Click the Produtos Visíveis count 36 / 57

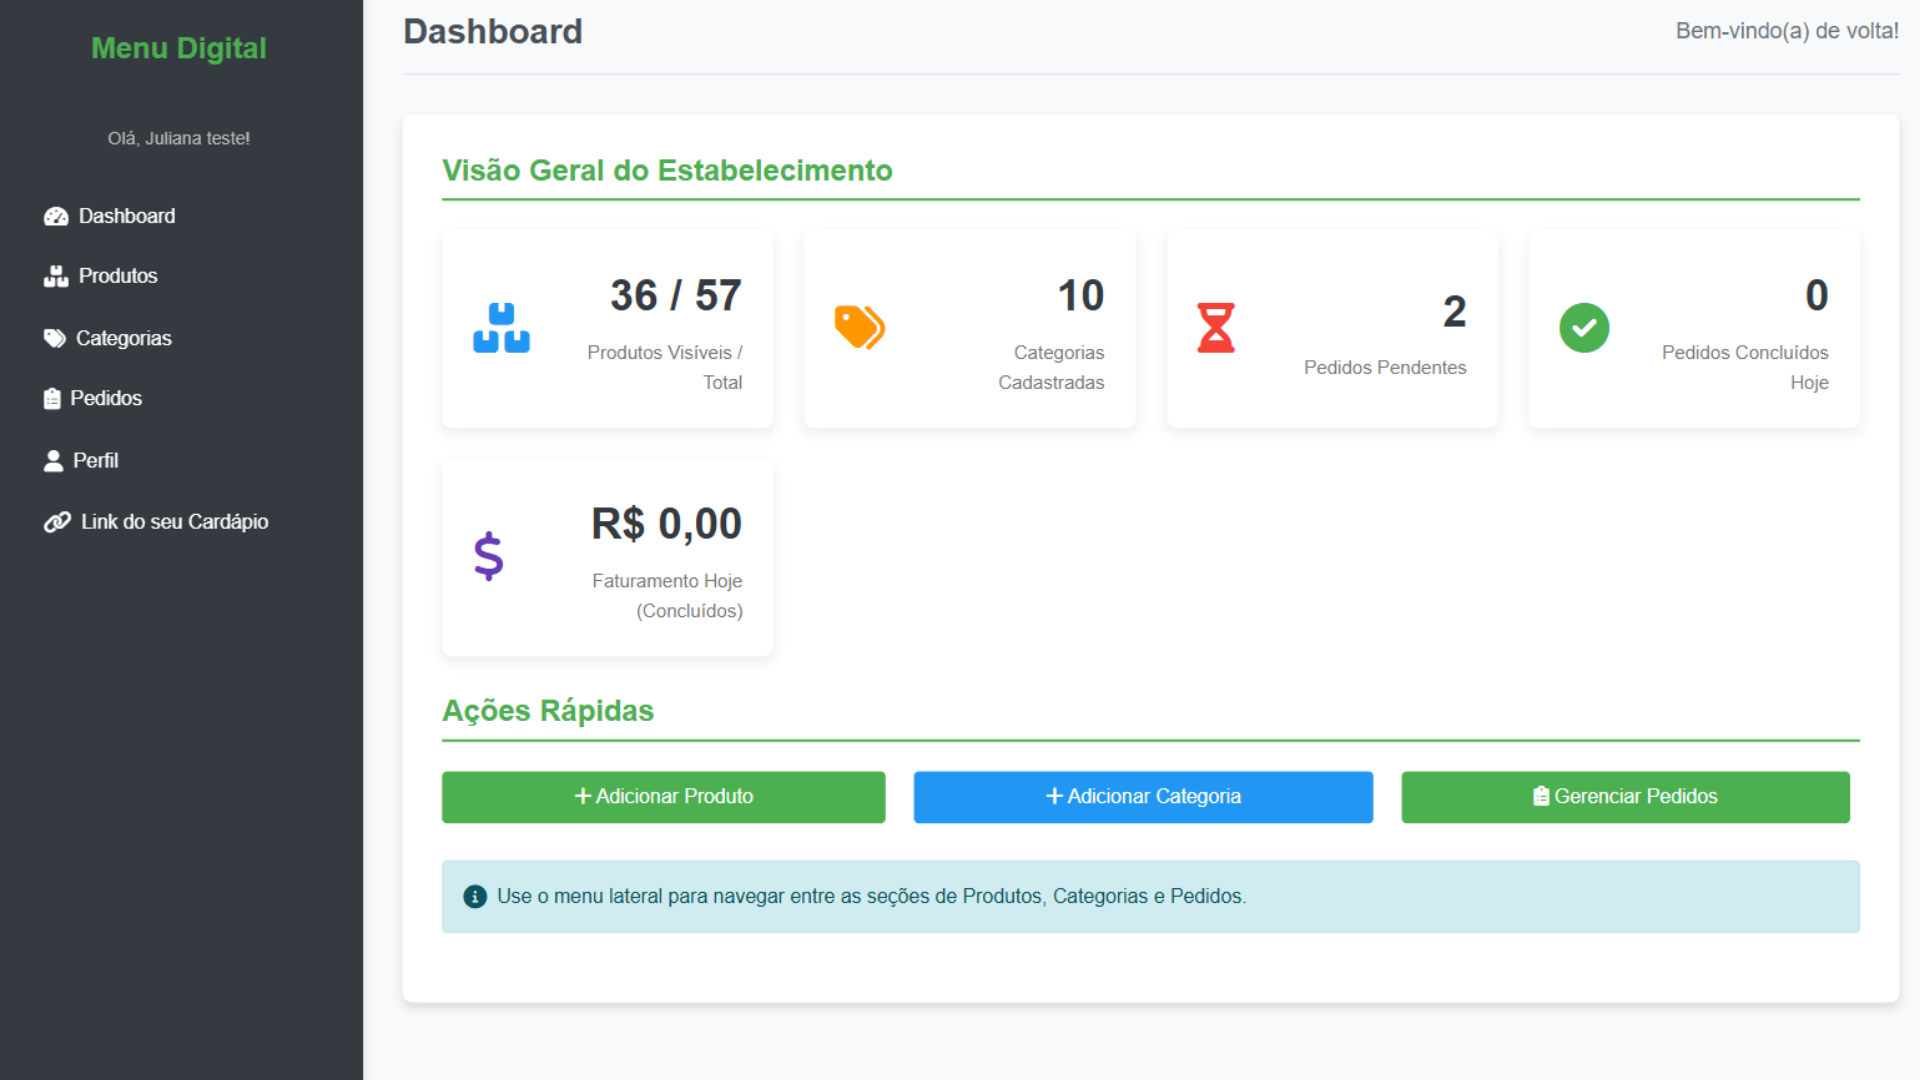tap(676, 296)
